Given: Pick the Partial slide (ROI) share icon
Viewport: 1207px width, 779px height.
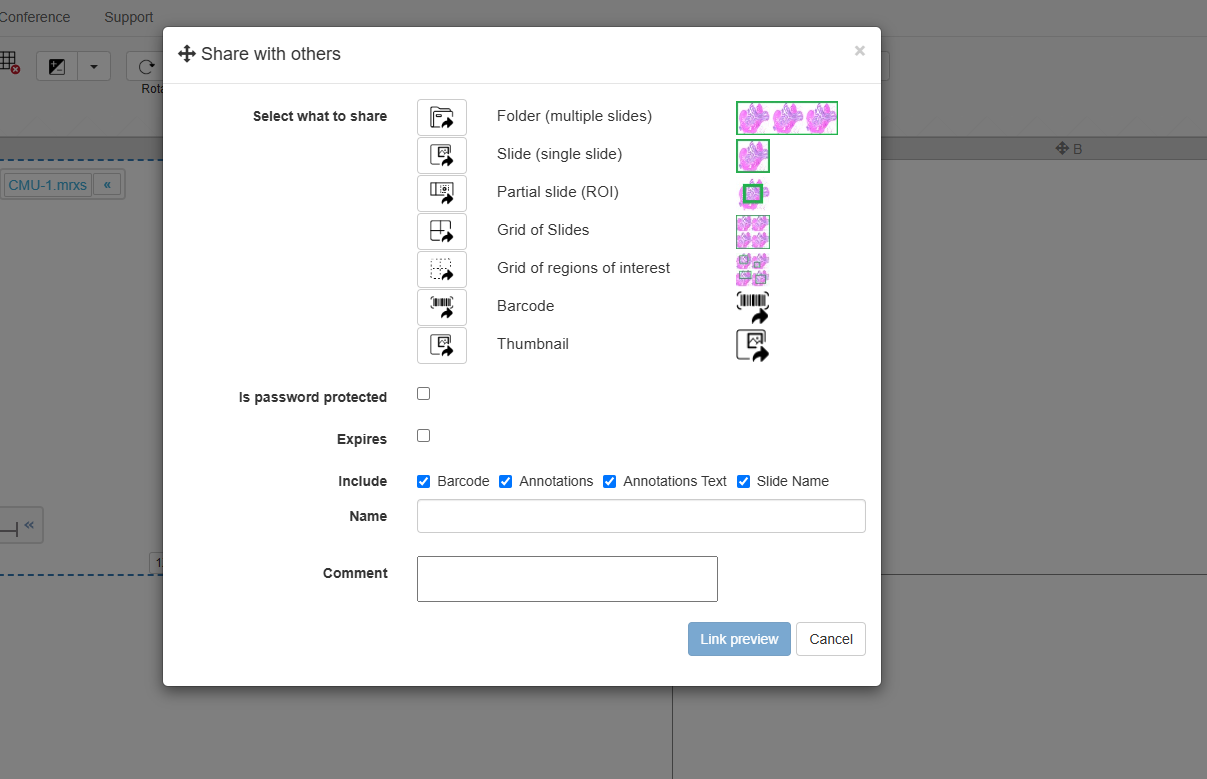Looking at the screenshot, I should pyautogui.click(x=441, y=193).
